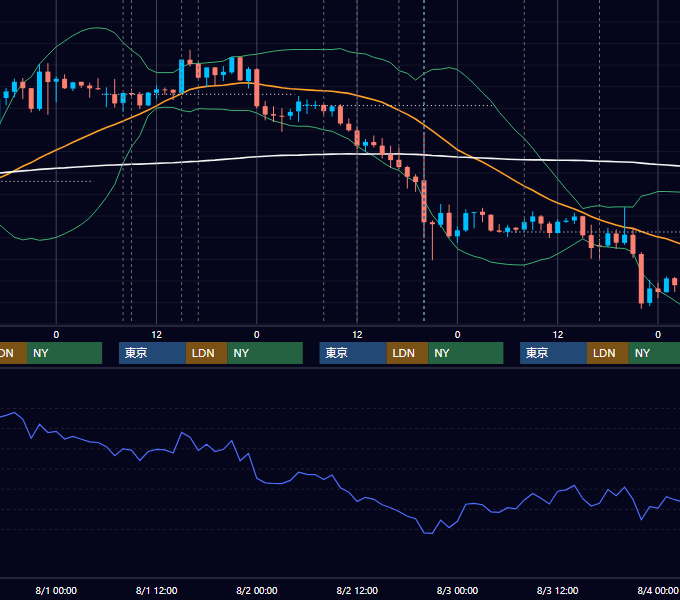Click the NY session block preceding first 東京 block
The image size is (680, 600).
point(64,353)
